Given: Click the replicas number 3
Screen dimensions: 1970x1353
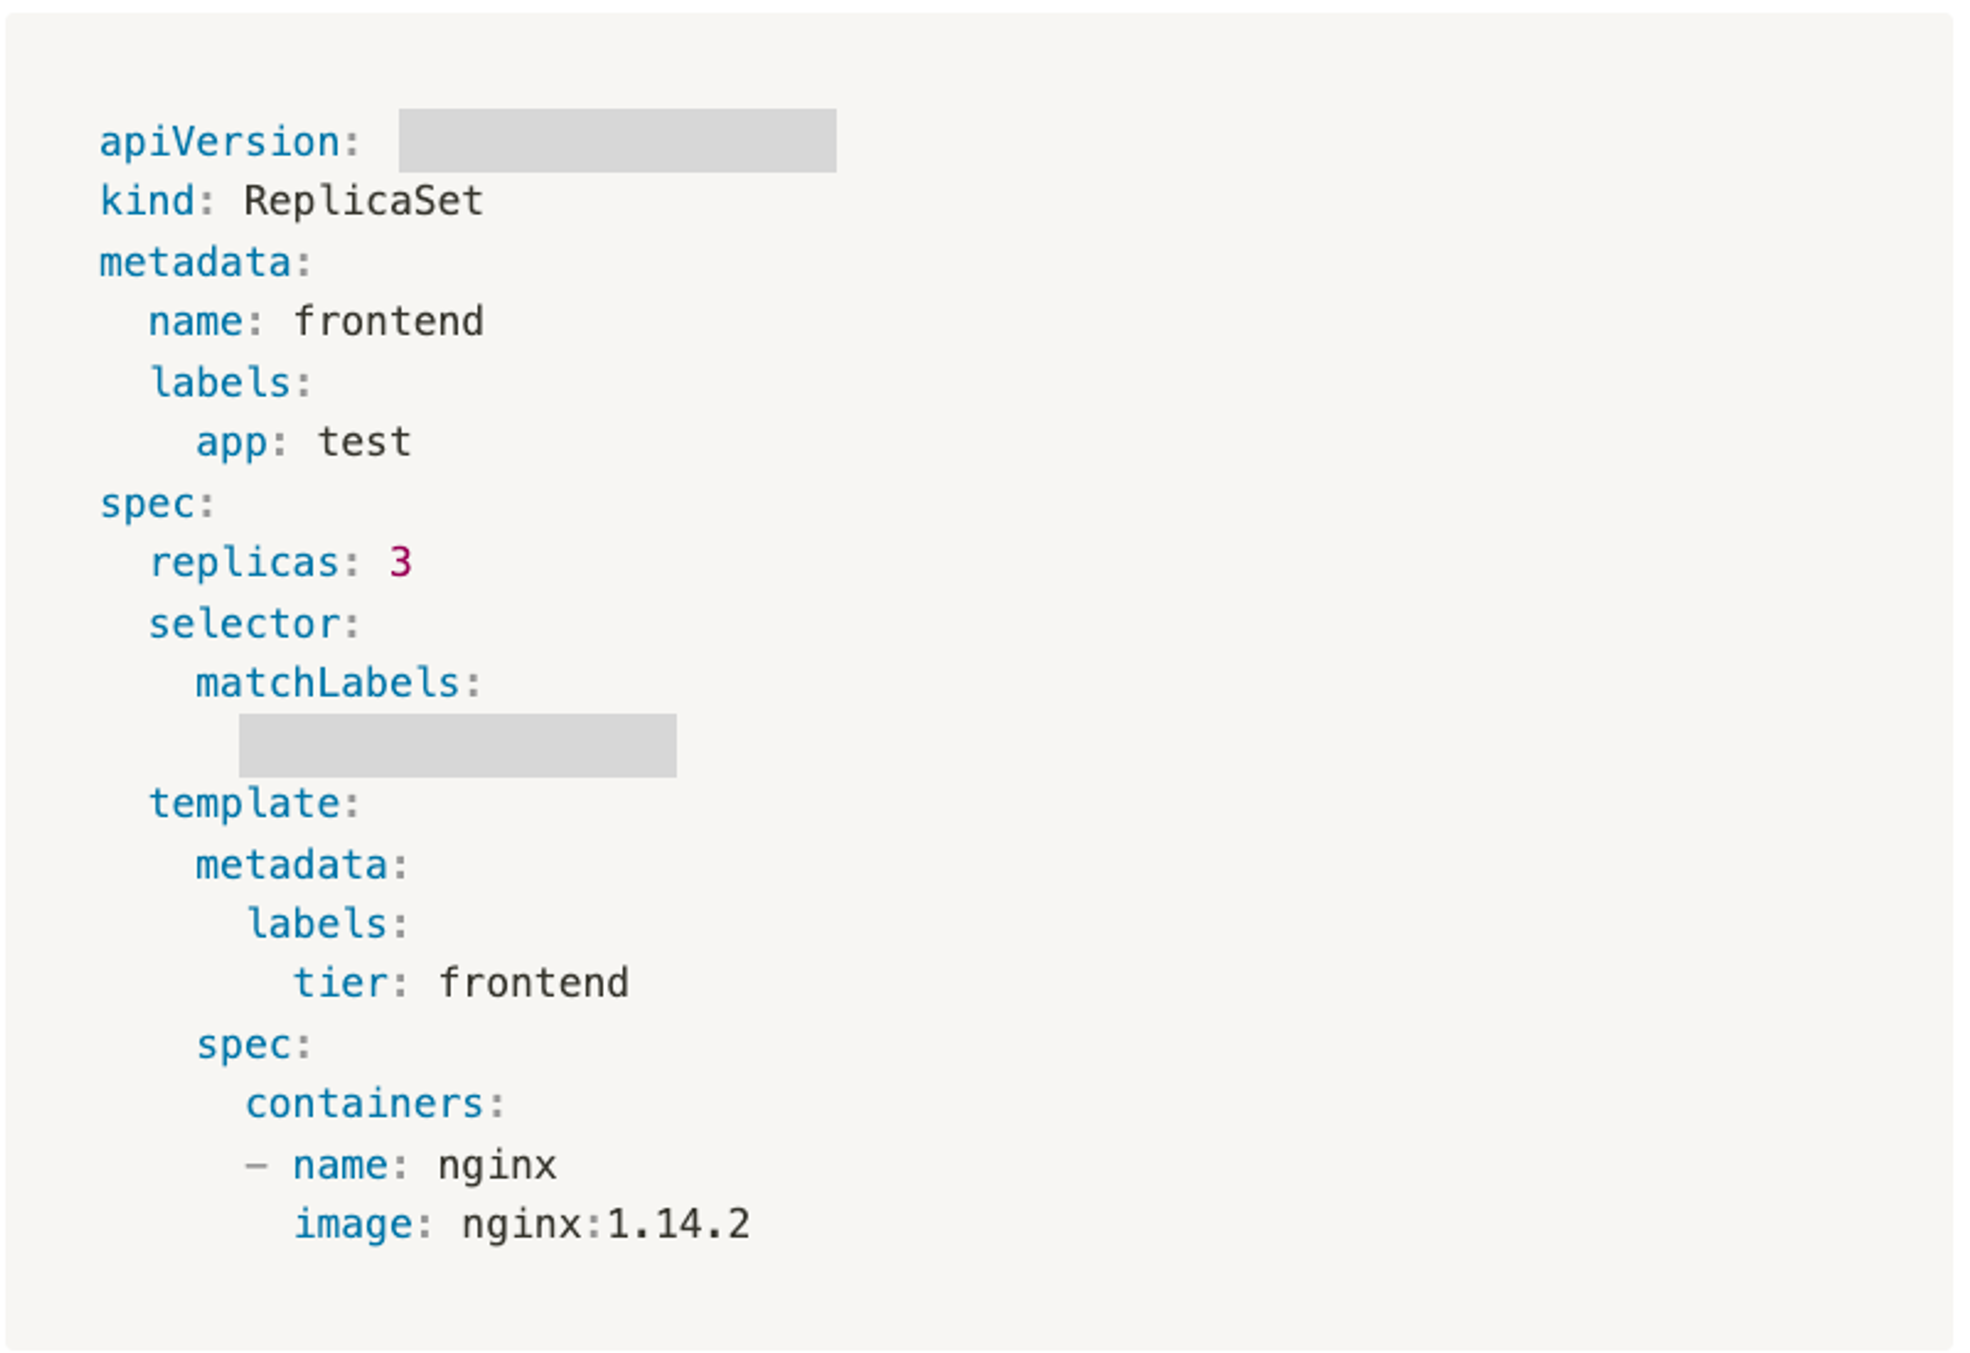Looking at the screenshot, I should [400, 563].
